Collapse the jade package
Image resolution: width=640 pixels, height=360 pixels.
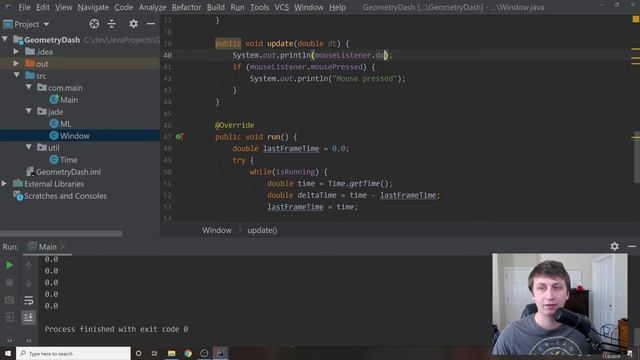coord(29,111)
